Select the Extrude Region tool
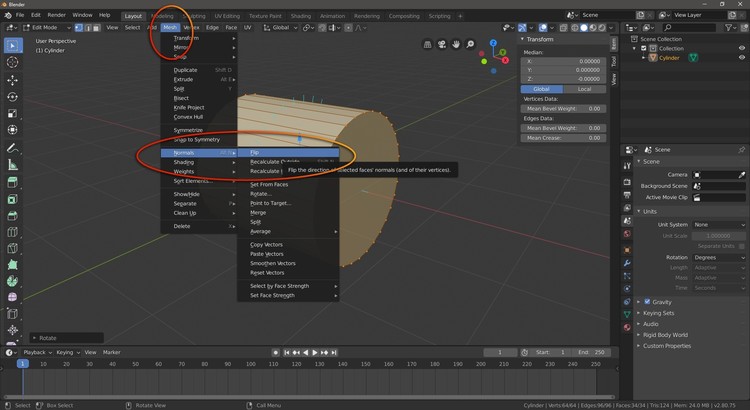Image resolution: width=750 pixels, height=410 pixels. pos(13,183)
